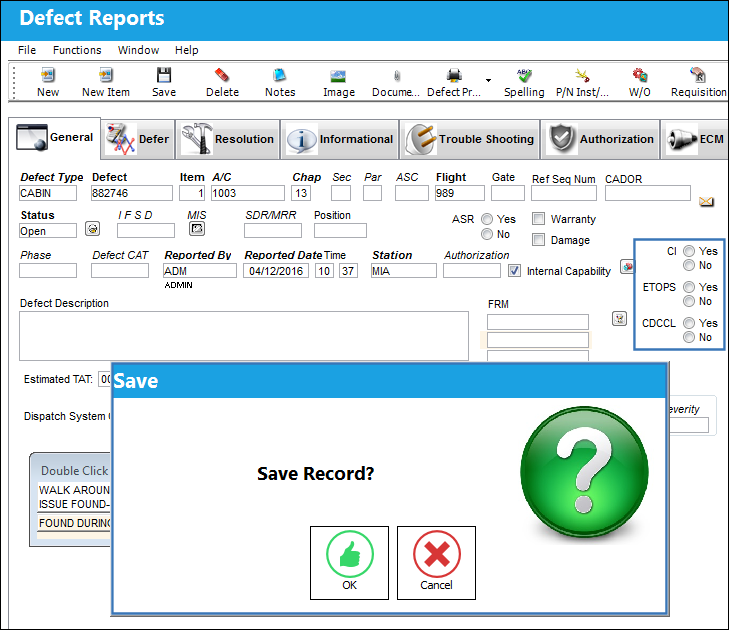Click the envelope icon near CADOR
729x630 pixels.
[706, 201]
